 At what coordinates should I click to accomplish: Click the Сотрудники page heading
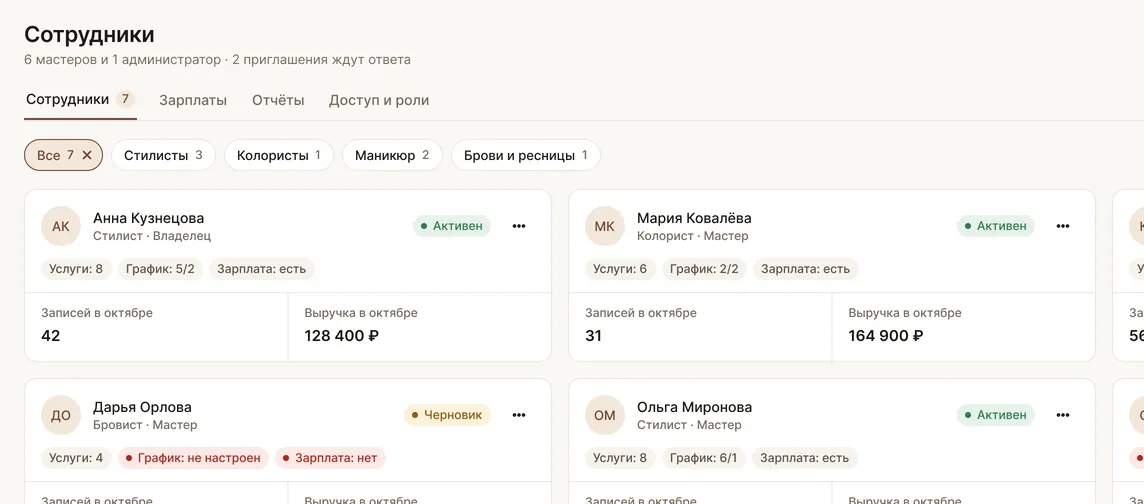[90, 34]
